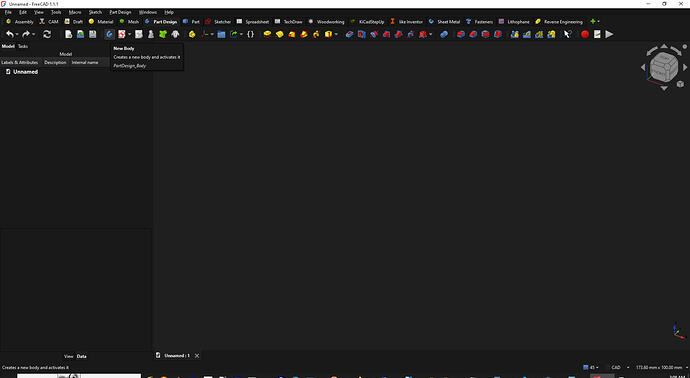Click the Undo arrow icon
Image resolution: width=690 pixels, height=378 pixels.
pos(10,34)
